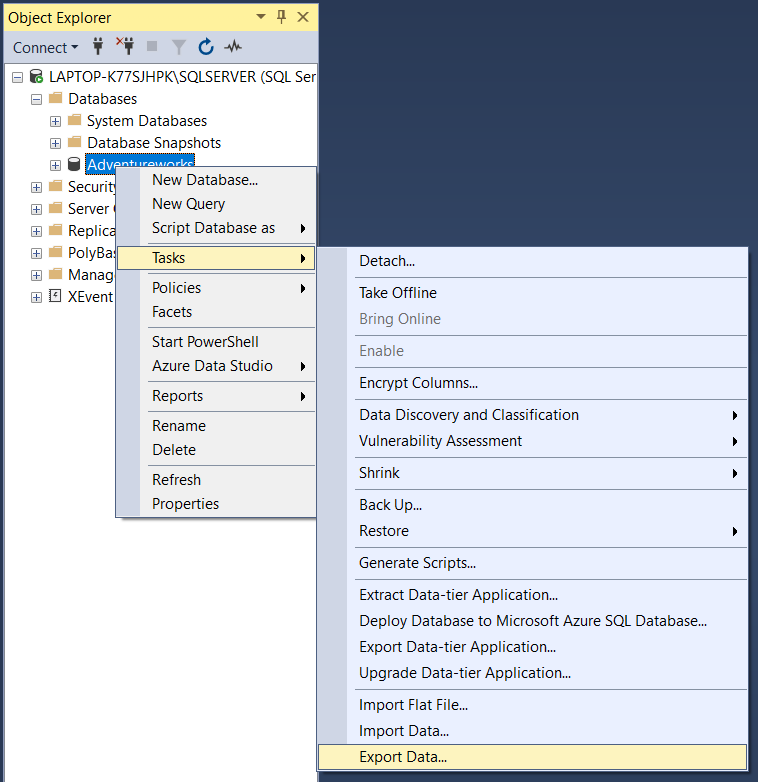
Task: Choose New Query from context menu
Action: point(216,204)
